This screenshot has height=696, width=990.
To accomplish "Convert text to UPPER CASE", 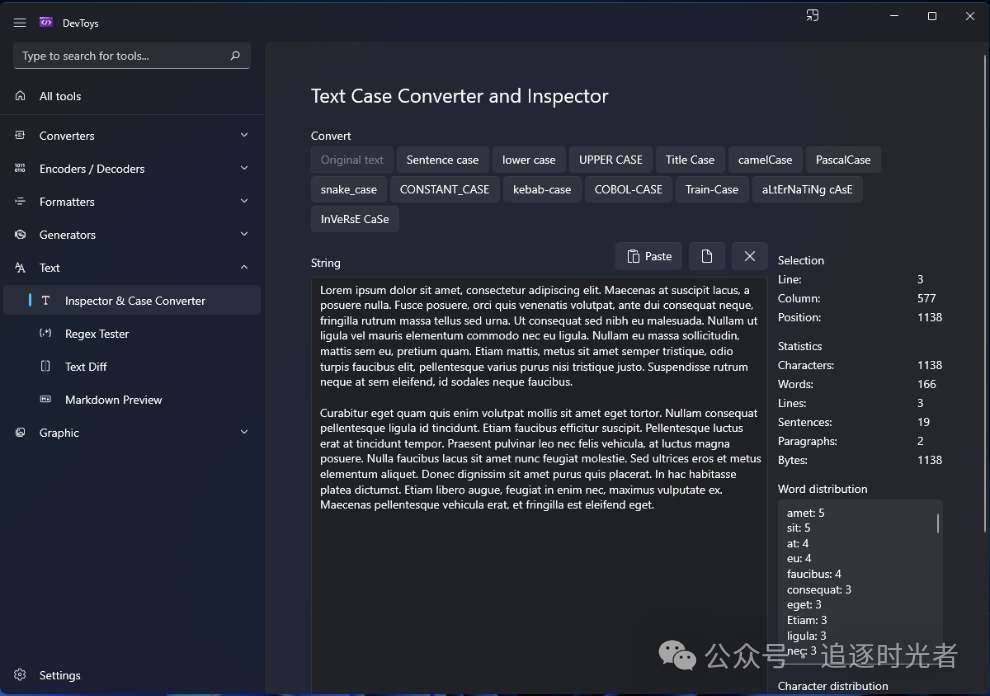I will point(611,160).
